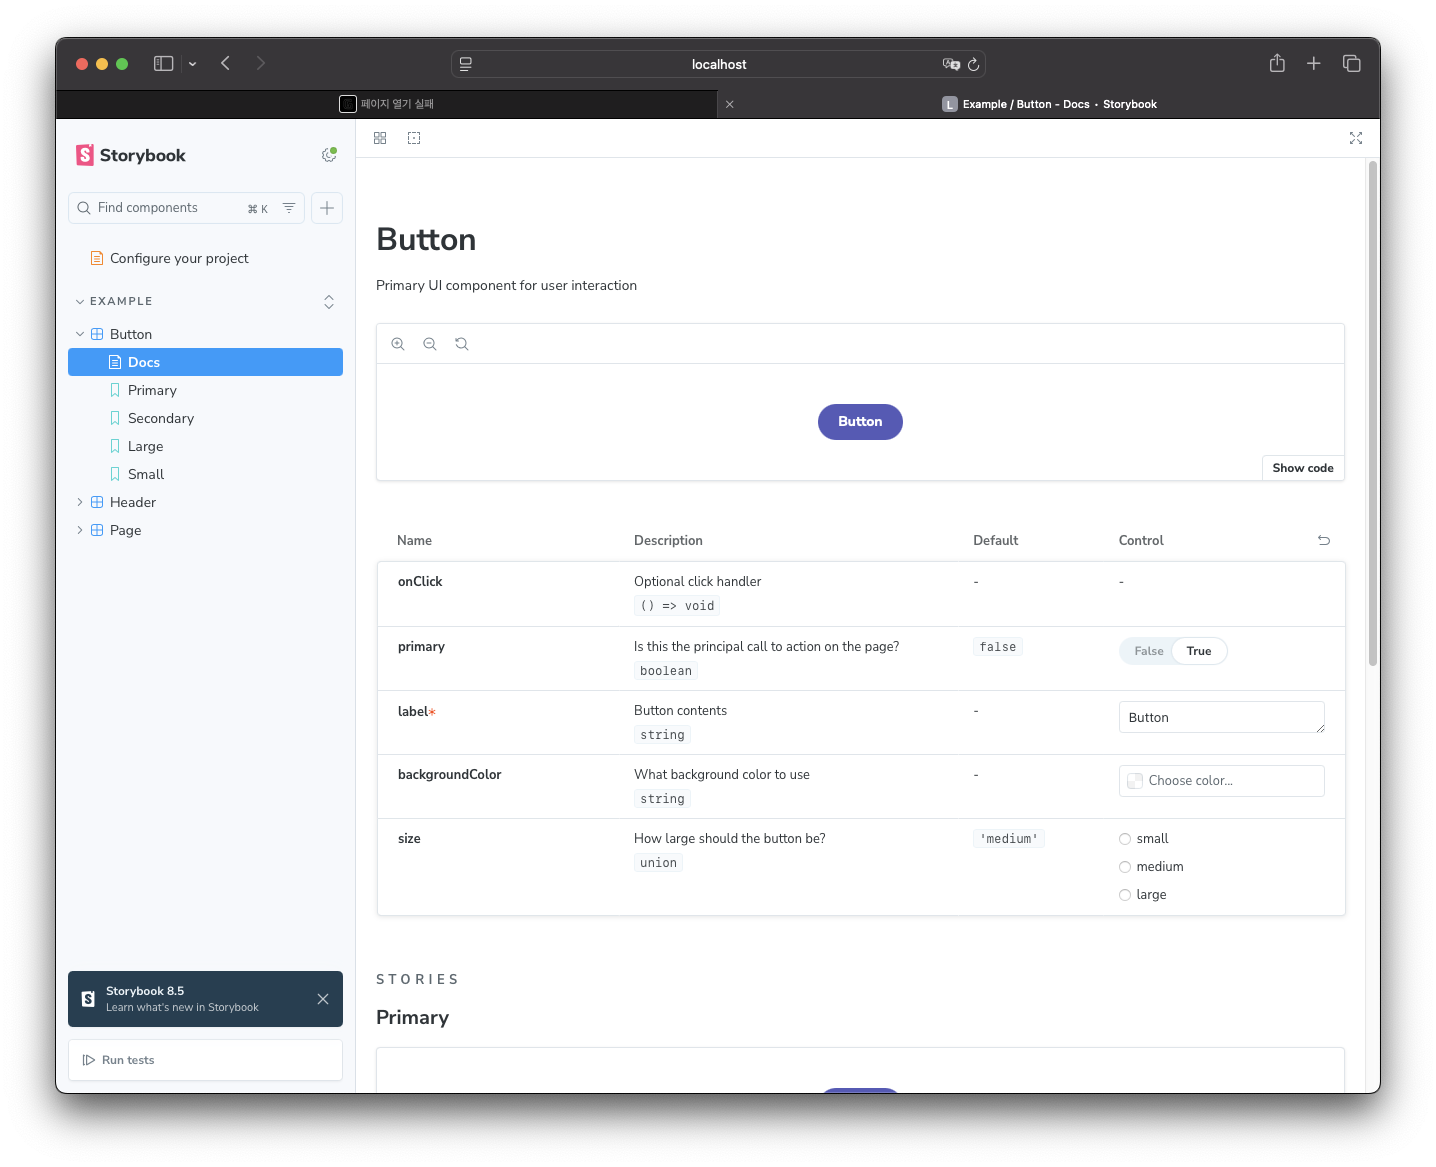Toggle the grid view toolbar icon
This screenshot has width=1436, height=1167.
coord(380,138)
